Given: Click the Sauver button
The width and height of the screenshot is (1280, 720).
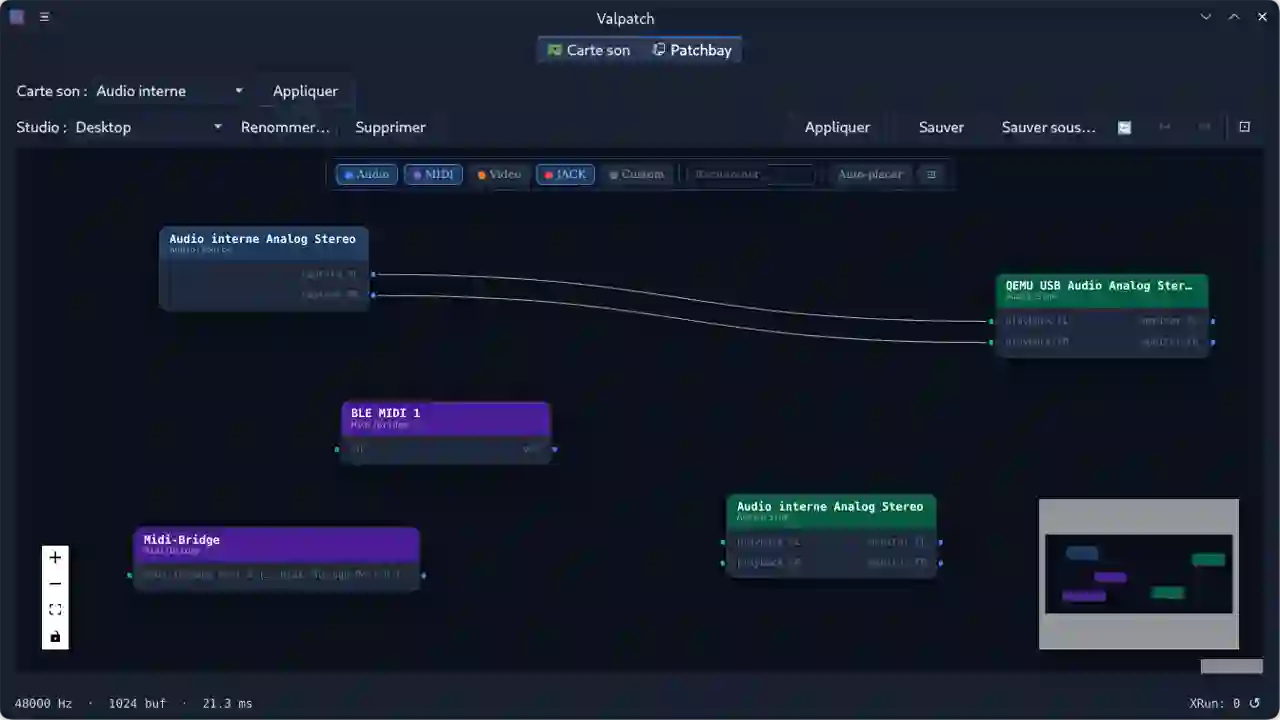Looking at the screenshot, I should (941, 127).
